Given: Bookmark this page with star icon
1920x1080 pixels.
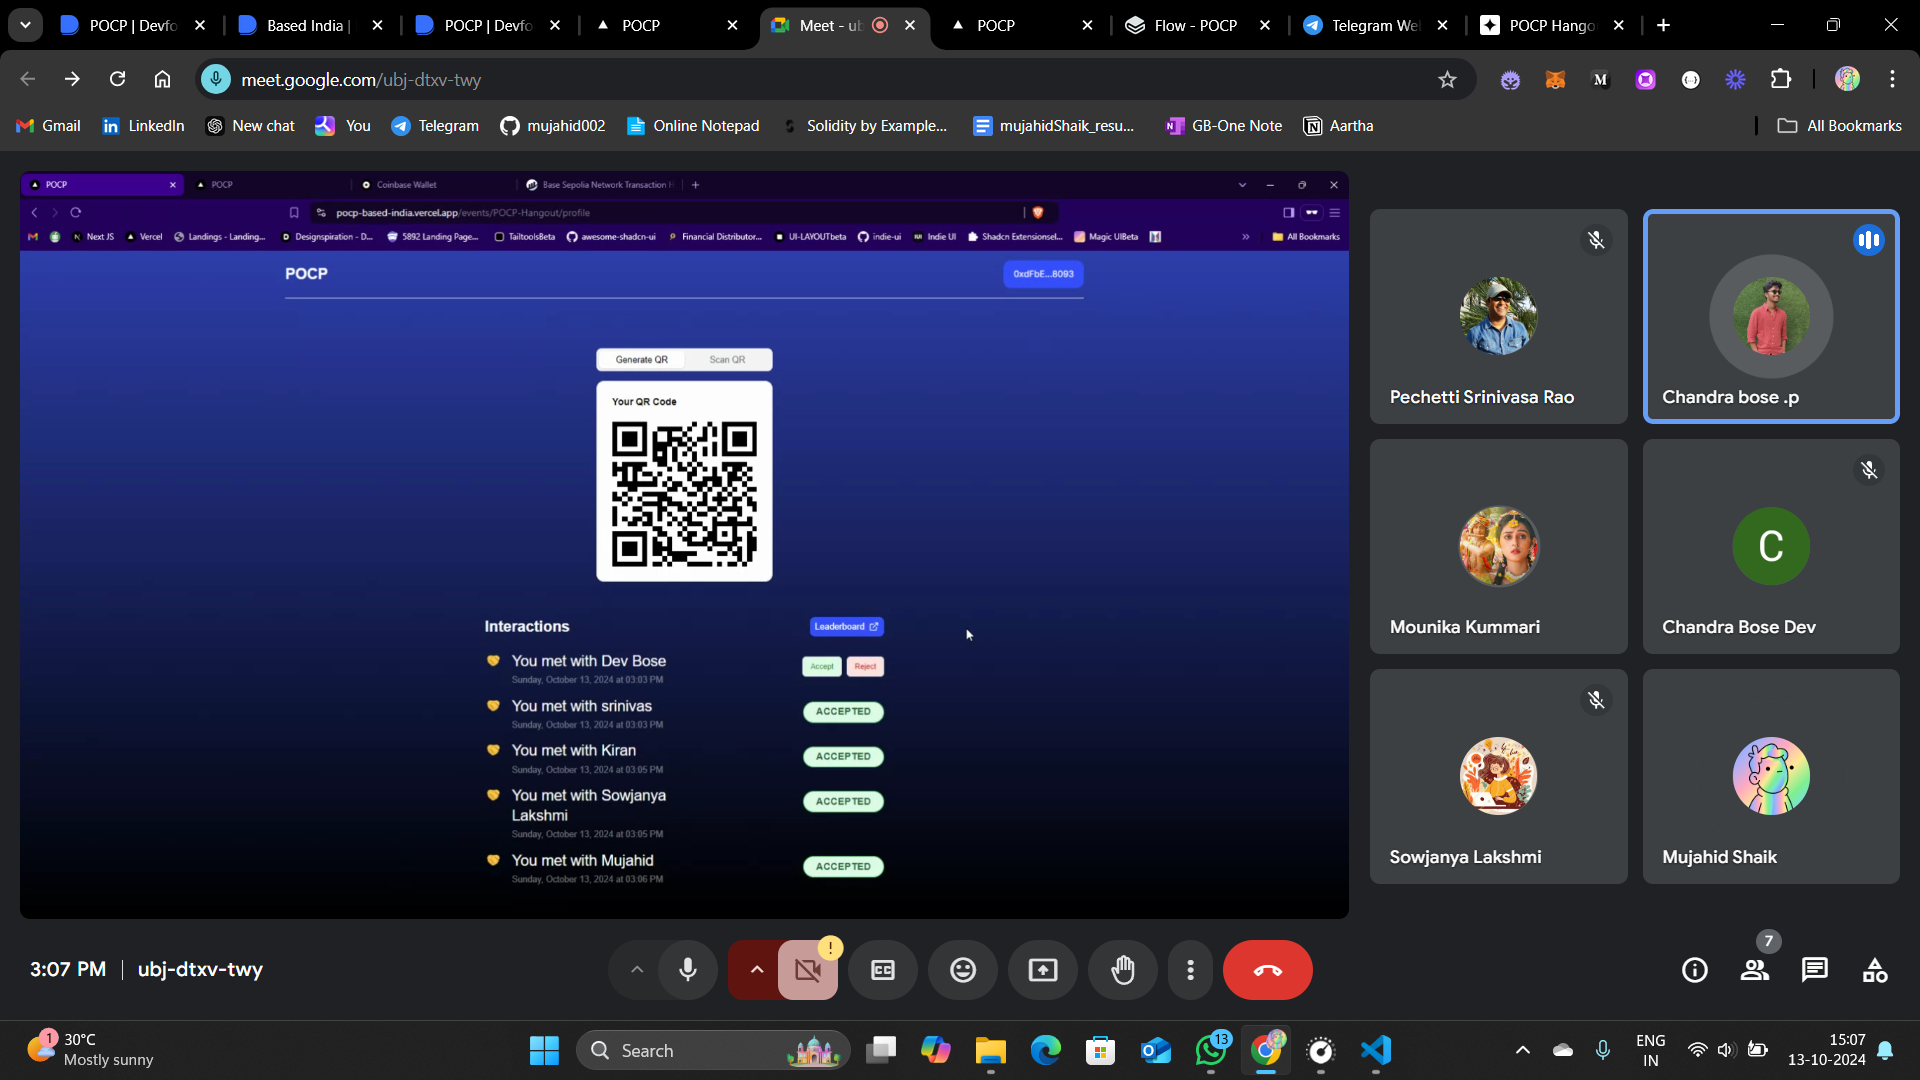Looking at the screenshot, I should (1447, 79).
